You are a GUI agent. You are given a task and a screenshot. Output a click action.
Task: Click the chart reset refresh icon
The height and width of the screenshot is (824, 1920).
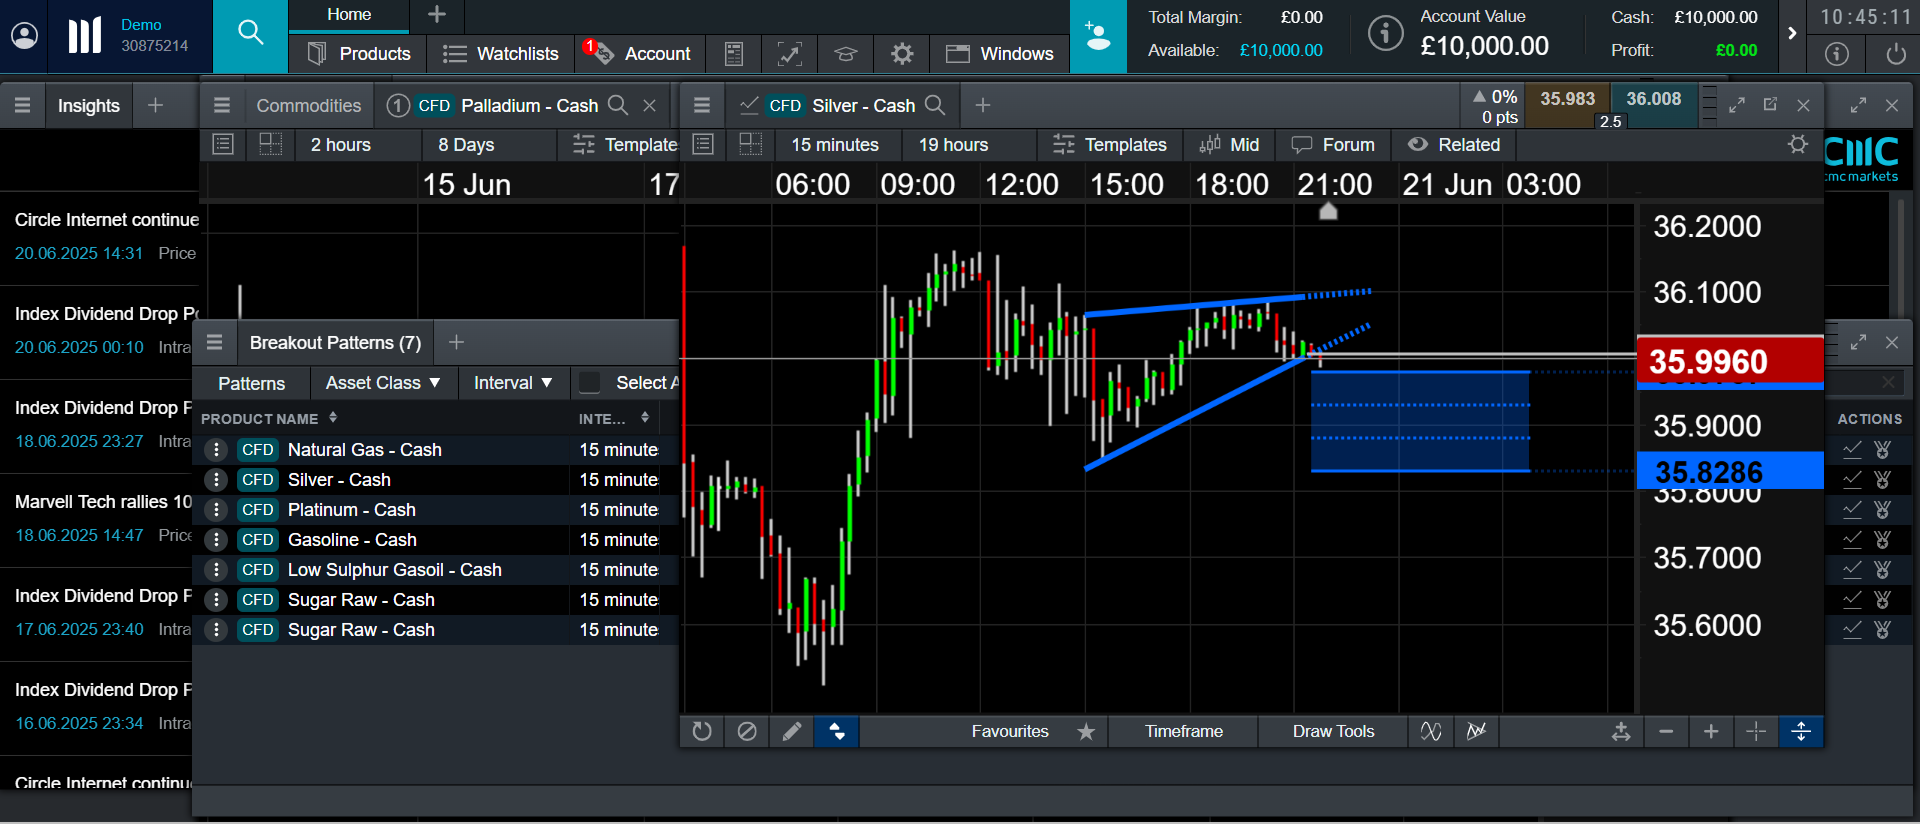(x=702, y=731)
